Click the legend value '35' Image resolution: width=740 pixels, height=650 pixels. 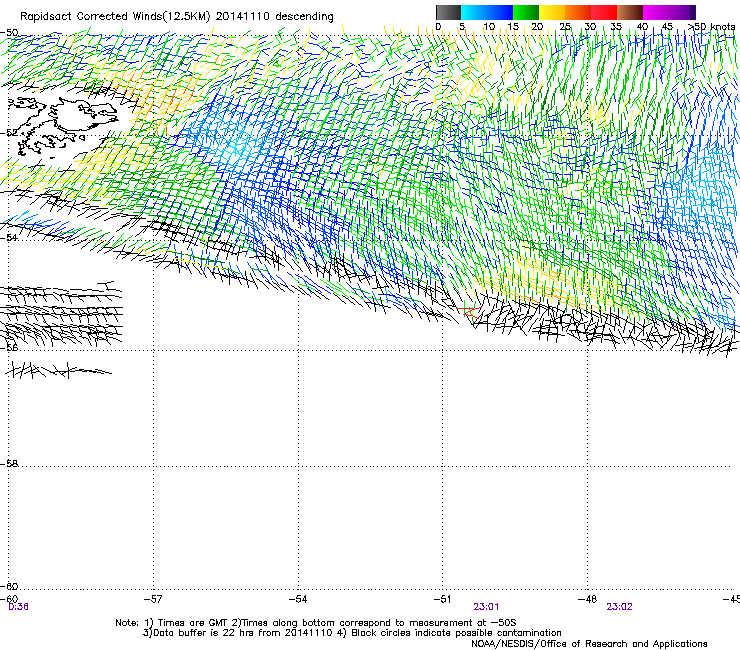(x=616, y=26)
